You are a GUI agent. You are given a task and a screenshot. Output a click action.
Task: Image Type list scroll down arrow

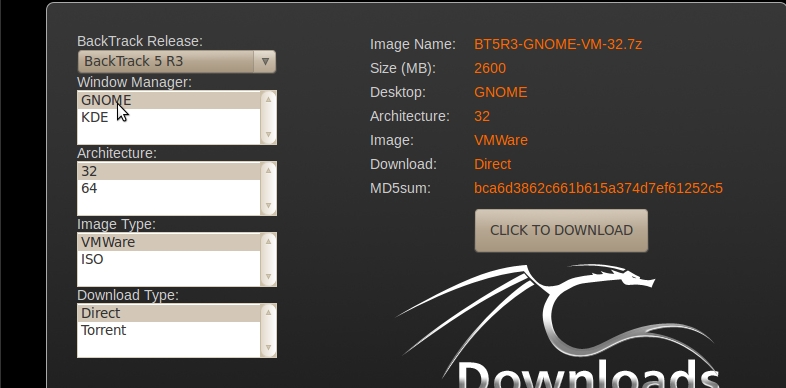point(269,277)
